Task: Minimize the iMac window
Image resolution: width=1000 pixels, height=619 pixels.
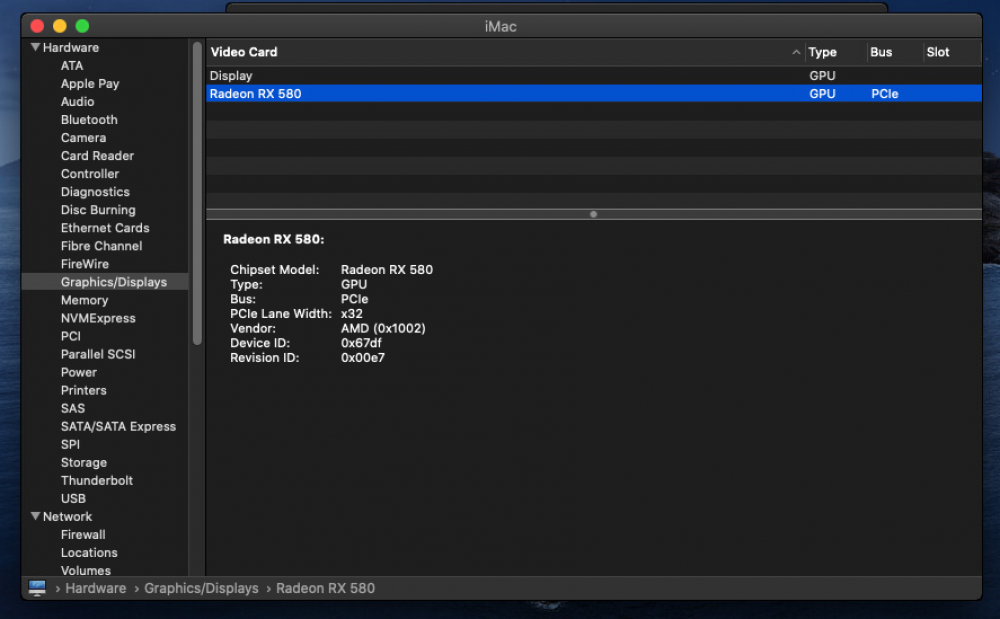Action: (x=59, y=26)
